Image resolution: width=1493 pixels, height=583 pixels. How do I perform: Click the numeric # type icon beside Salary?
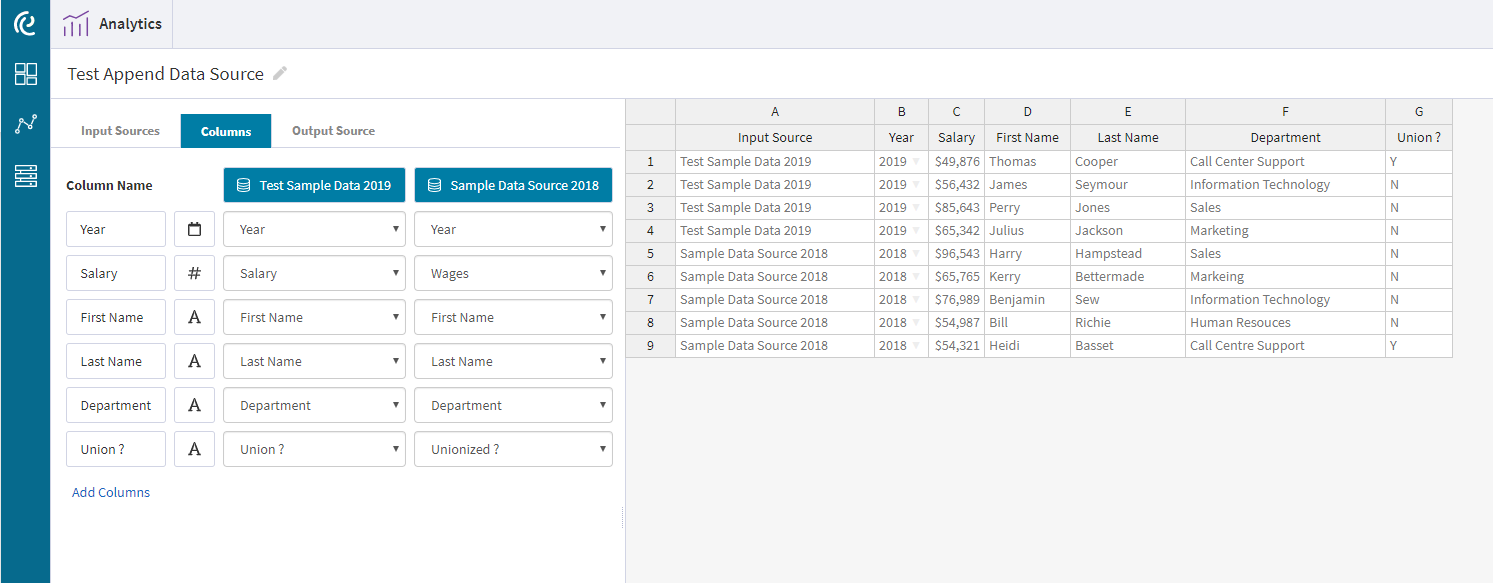pos(194,272)
